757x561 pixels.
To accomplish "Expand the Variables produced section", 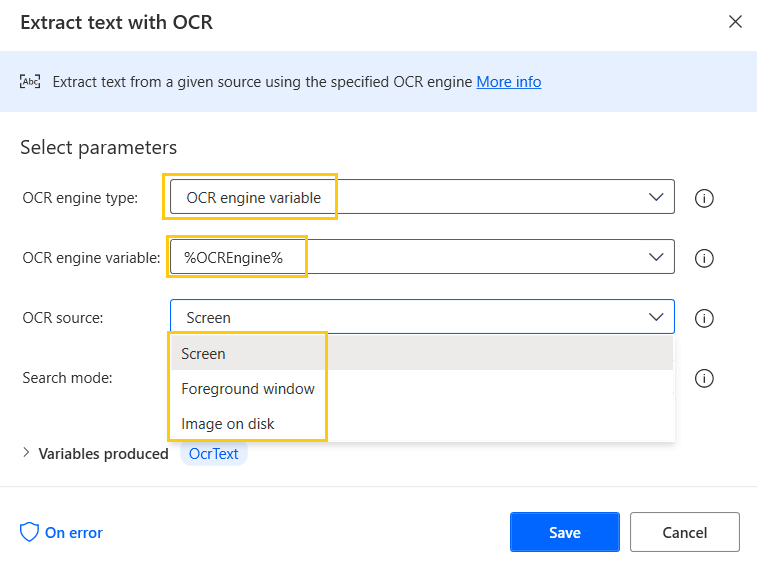I will tap(26, 454).
